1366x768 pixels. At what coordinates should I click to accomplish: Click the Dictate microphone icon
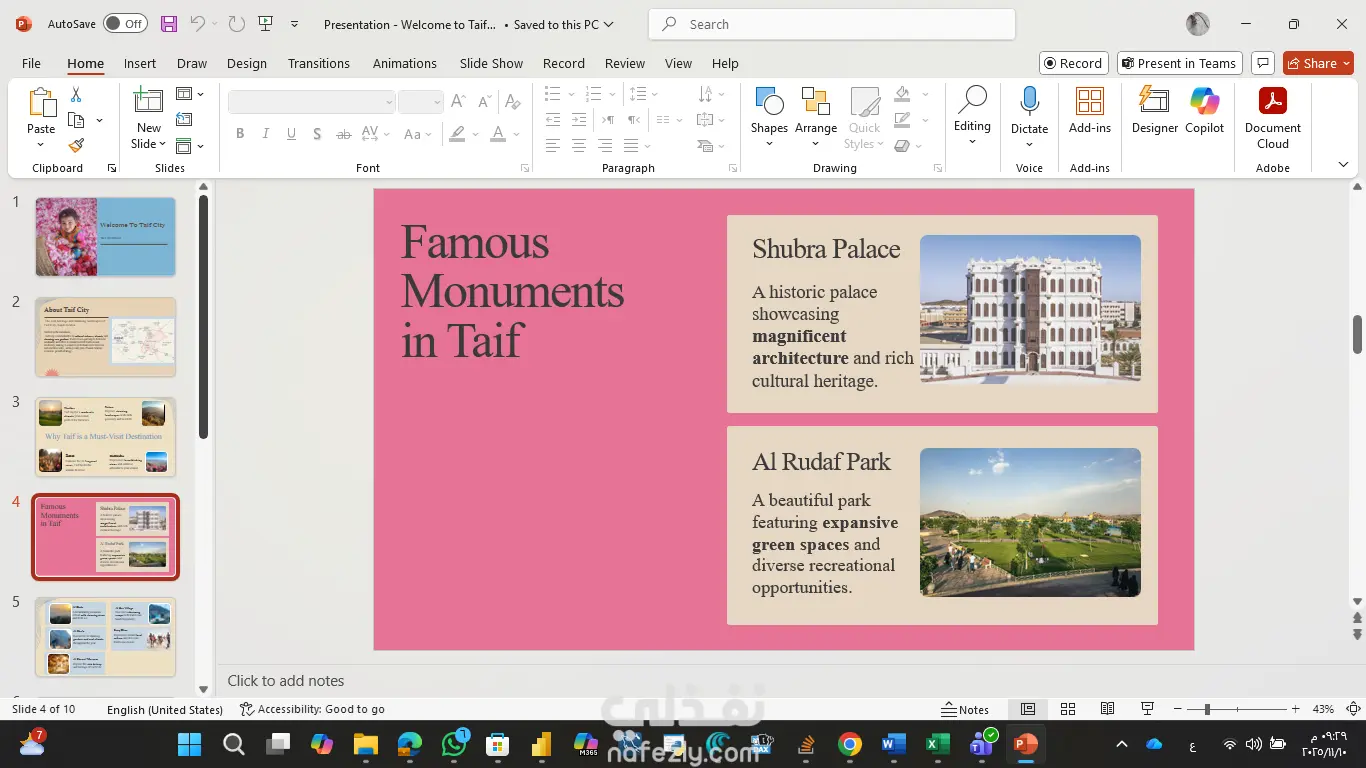point(1029,101)
